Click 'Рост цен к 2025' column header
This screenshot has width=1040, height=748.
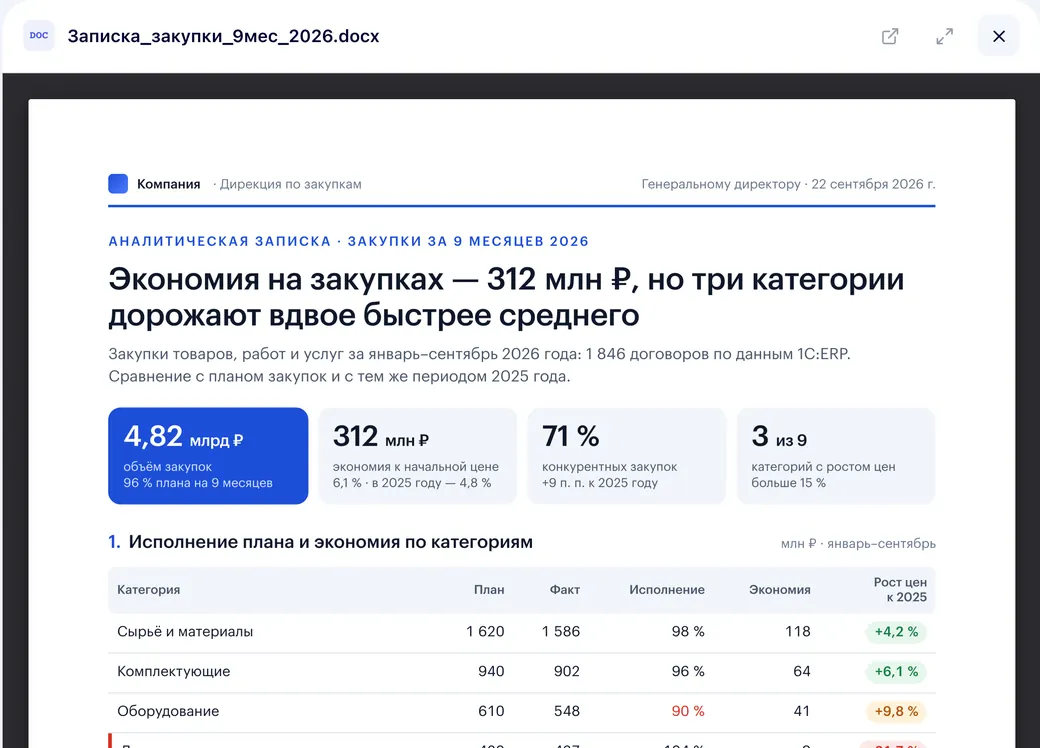pos(900,590)
